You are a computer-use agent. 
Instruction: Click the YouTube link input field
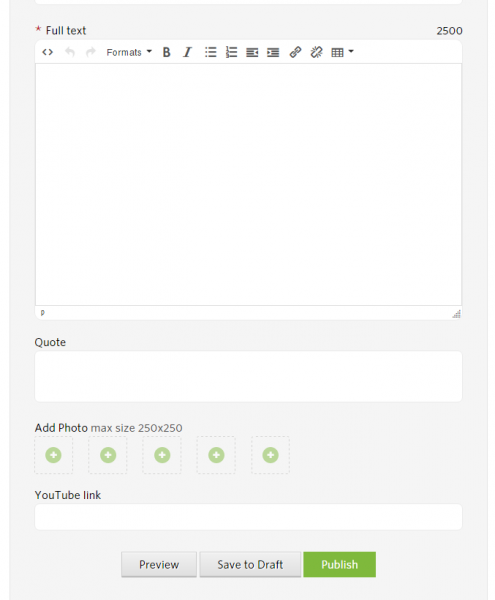click(248, 517)
